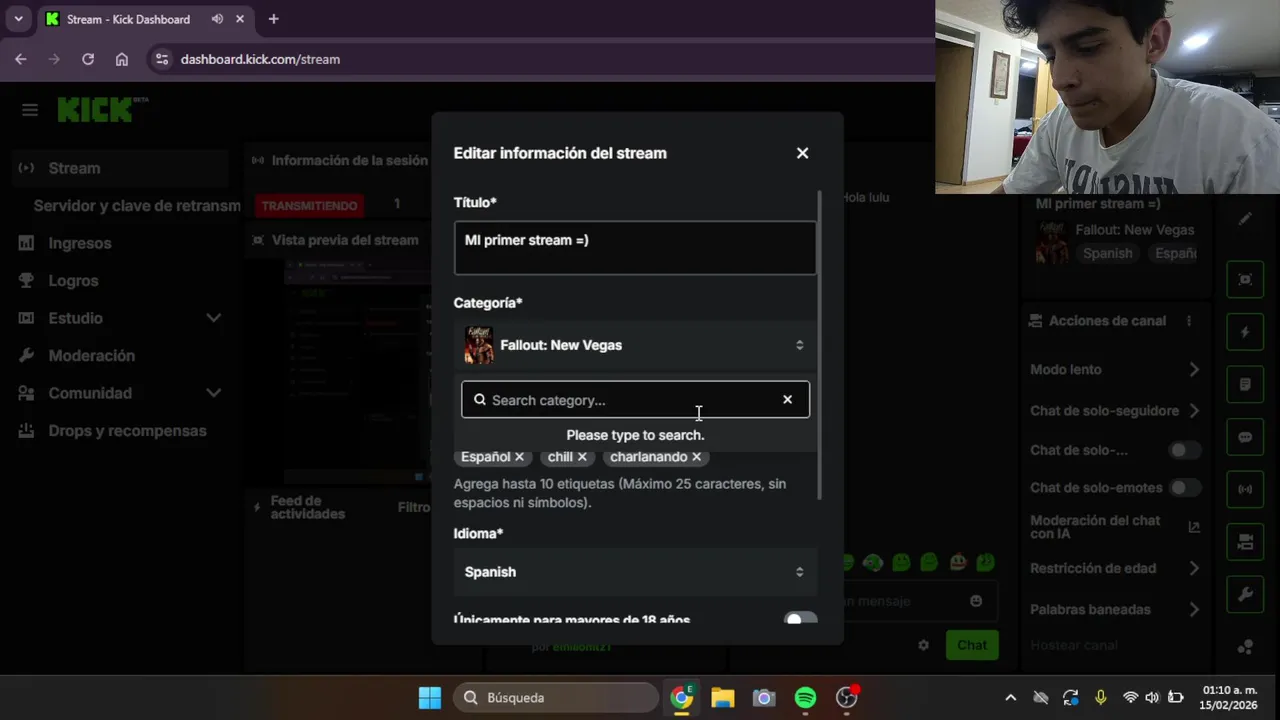Select Stream in the sidebar
1280x720 pixels.
[122, 168]
